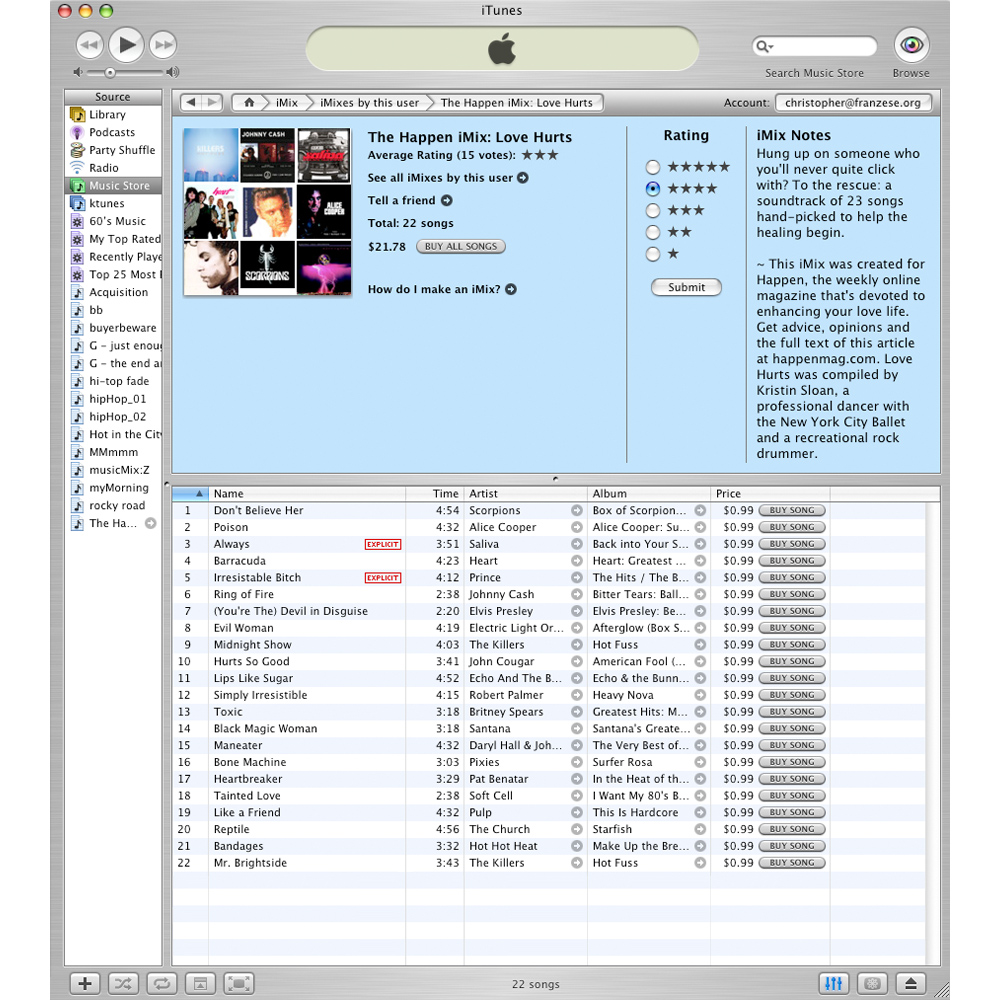Click the Play button
Image resolution: width=1000 pixels, height=1000 pixels.
126,45
